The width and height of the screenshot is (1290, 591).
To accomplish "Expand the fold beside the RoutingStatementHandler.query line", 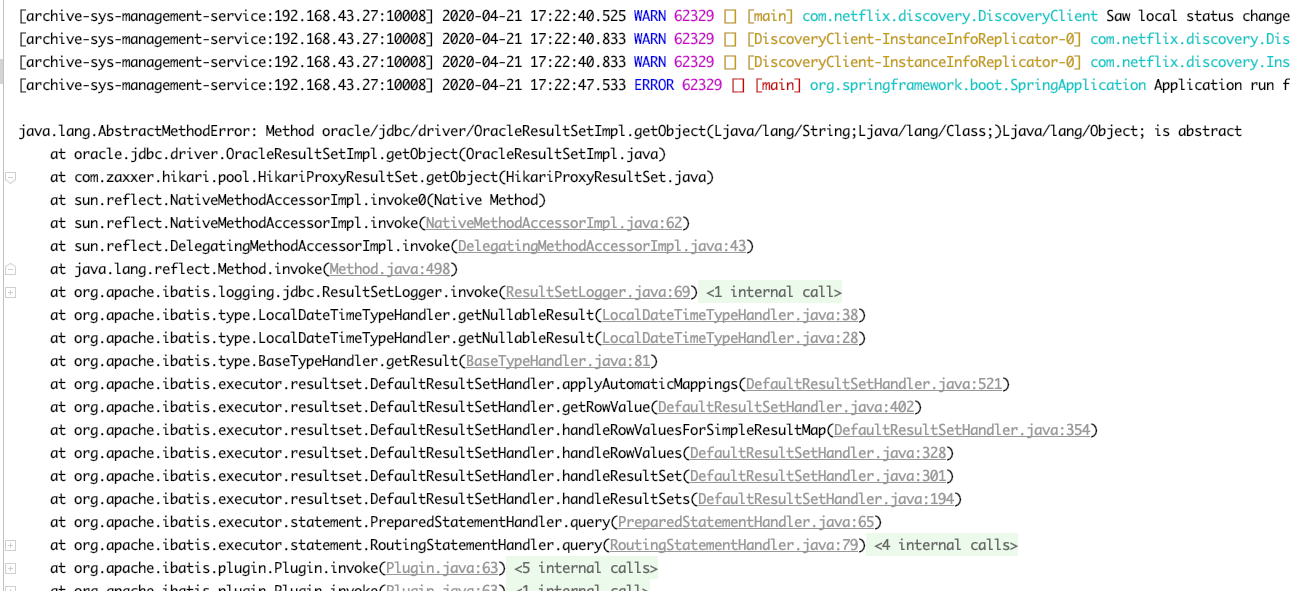I will (10, 545).
